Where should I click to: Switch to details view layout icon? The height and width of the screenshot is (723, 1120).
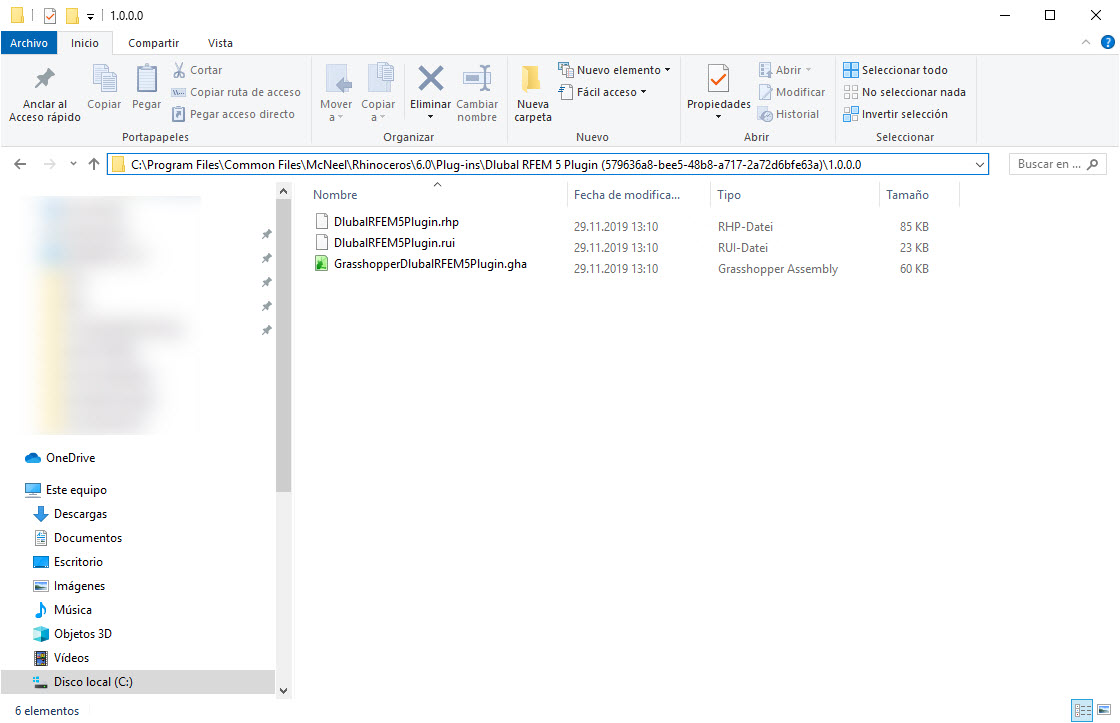tap(1082, 710)
